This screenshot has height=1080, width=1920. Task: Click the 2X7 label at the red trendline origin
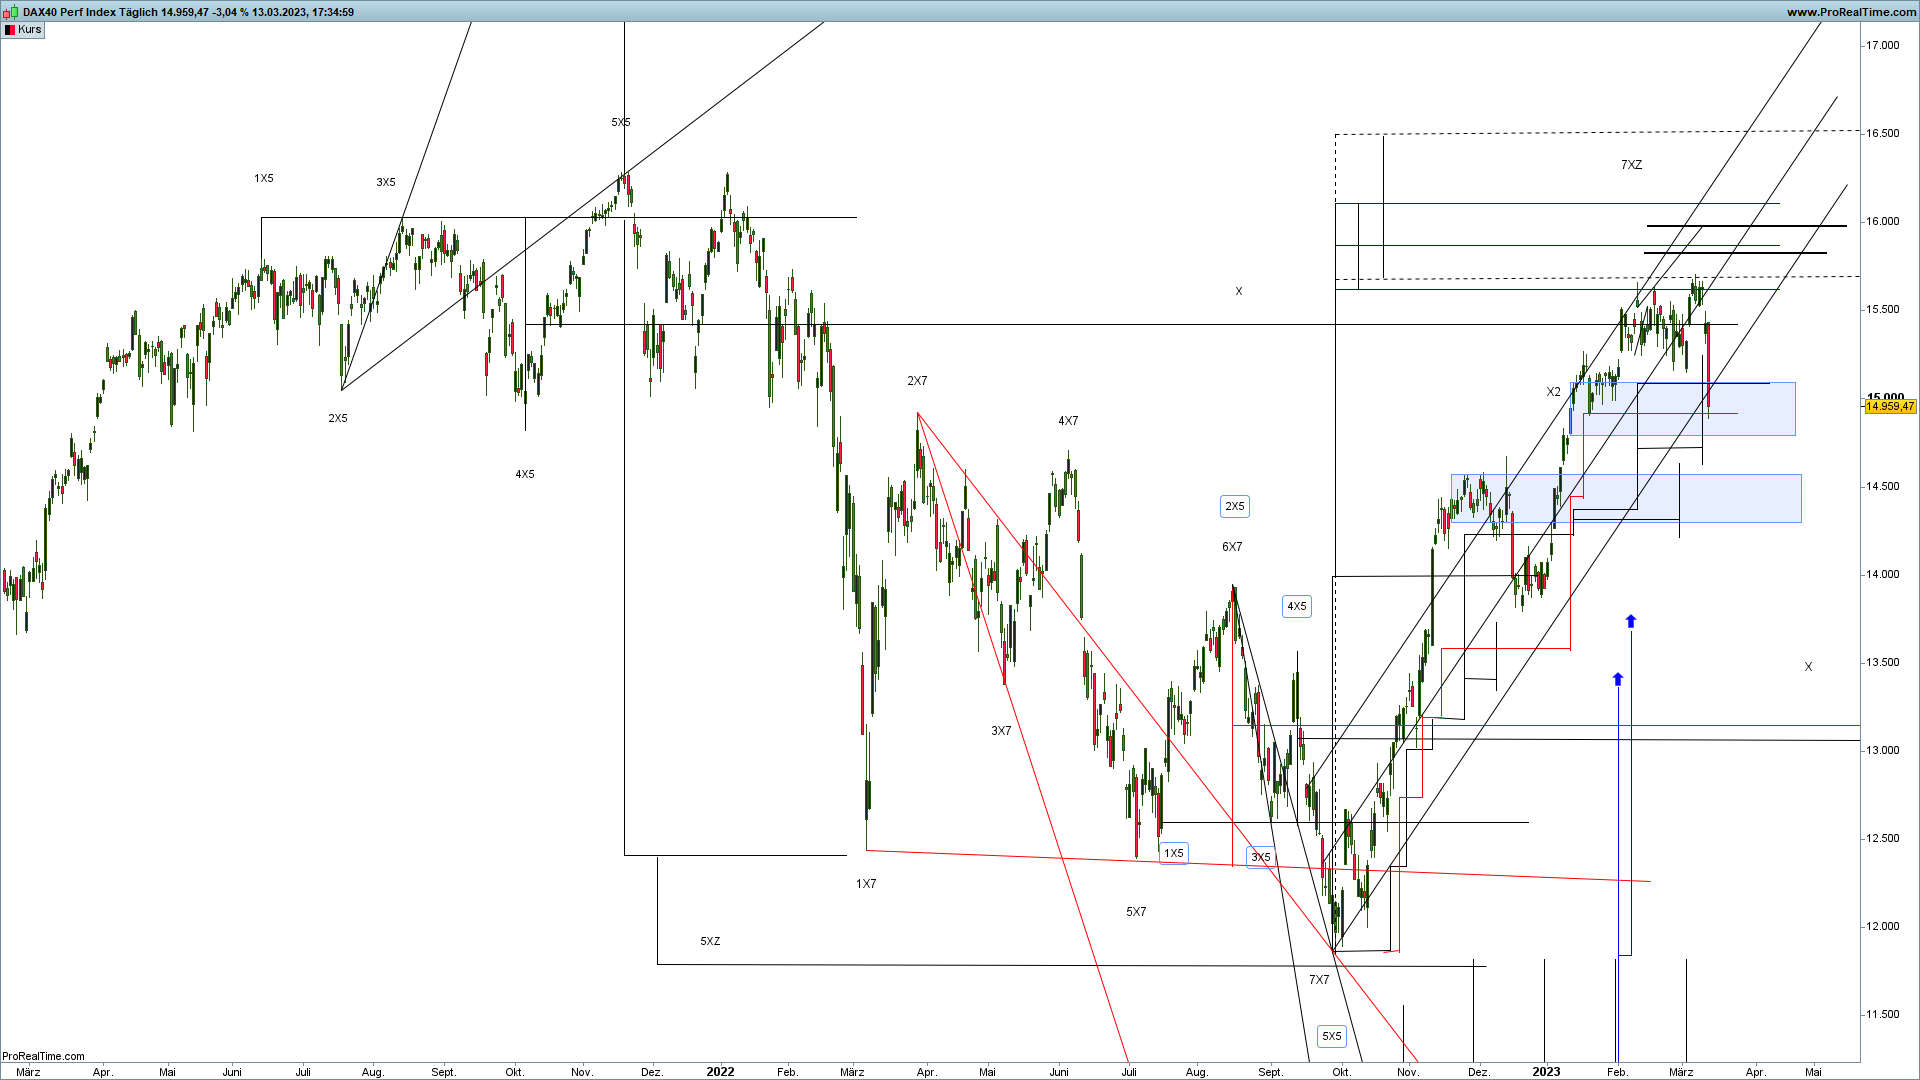click(917, 381)
